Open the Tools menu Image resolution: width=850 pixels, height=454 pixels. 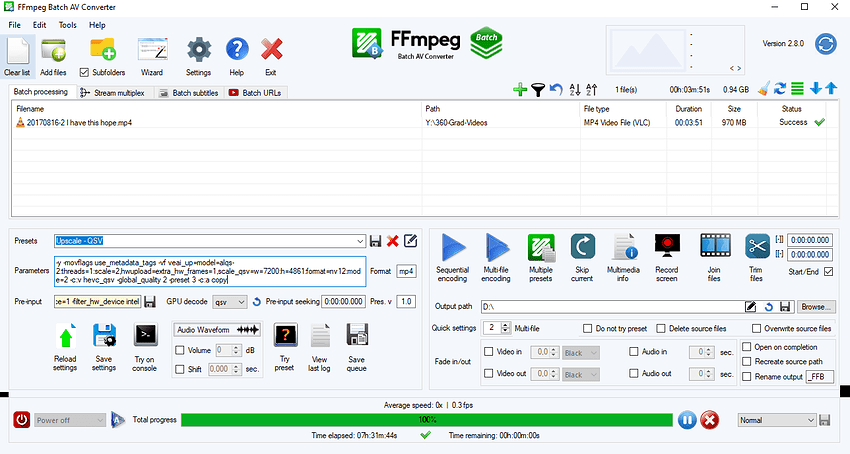(x=67, y=24)
